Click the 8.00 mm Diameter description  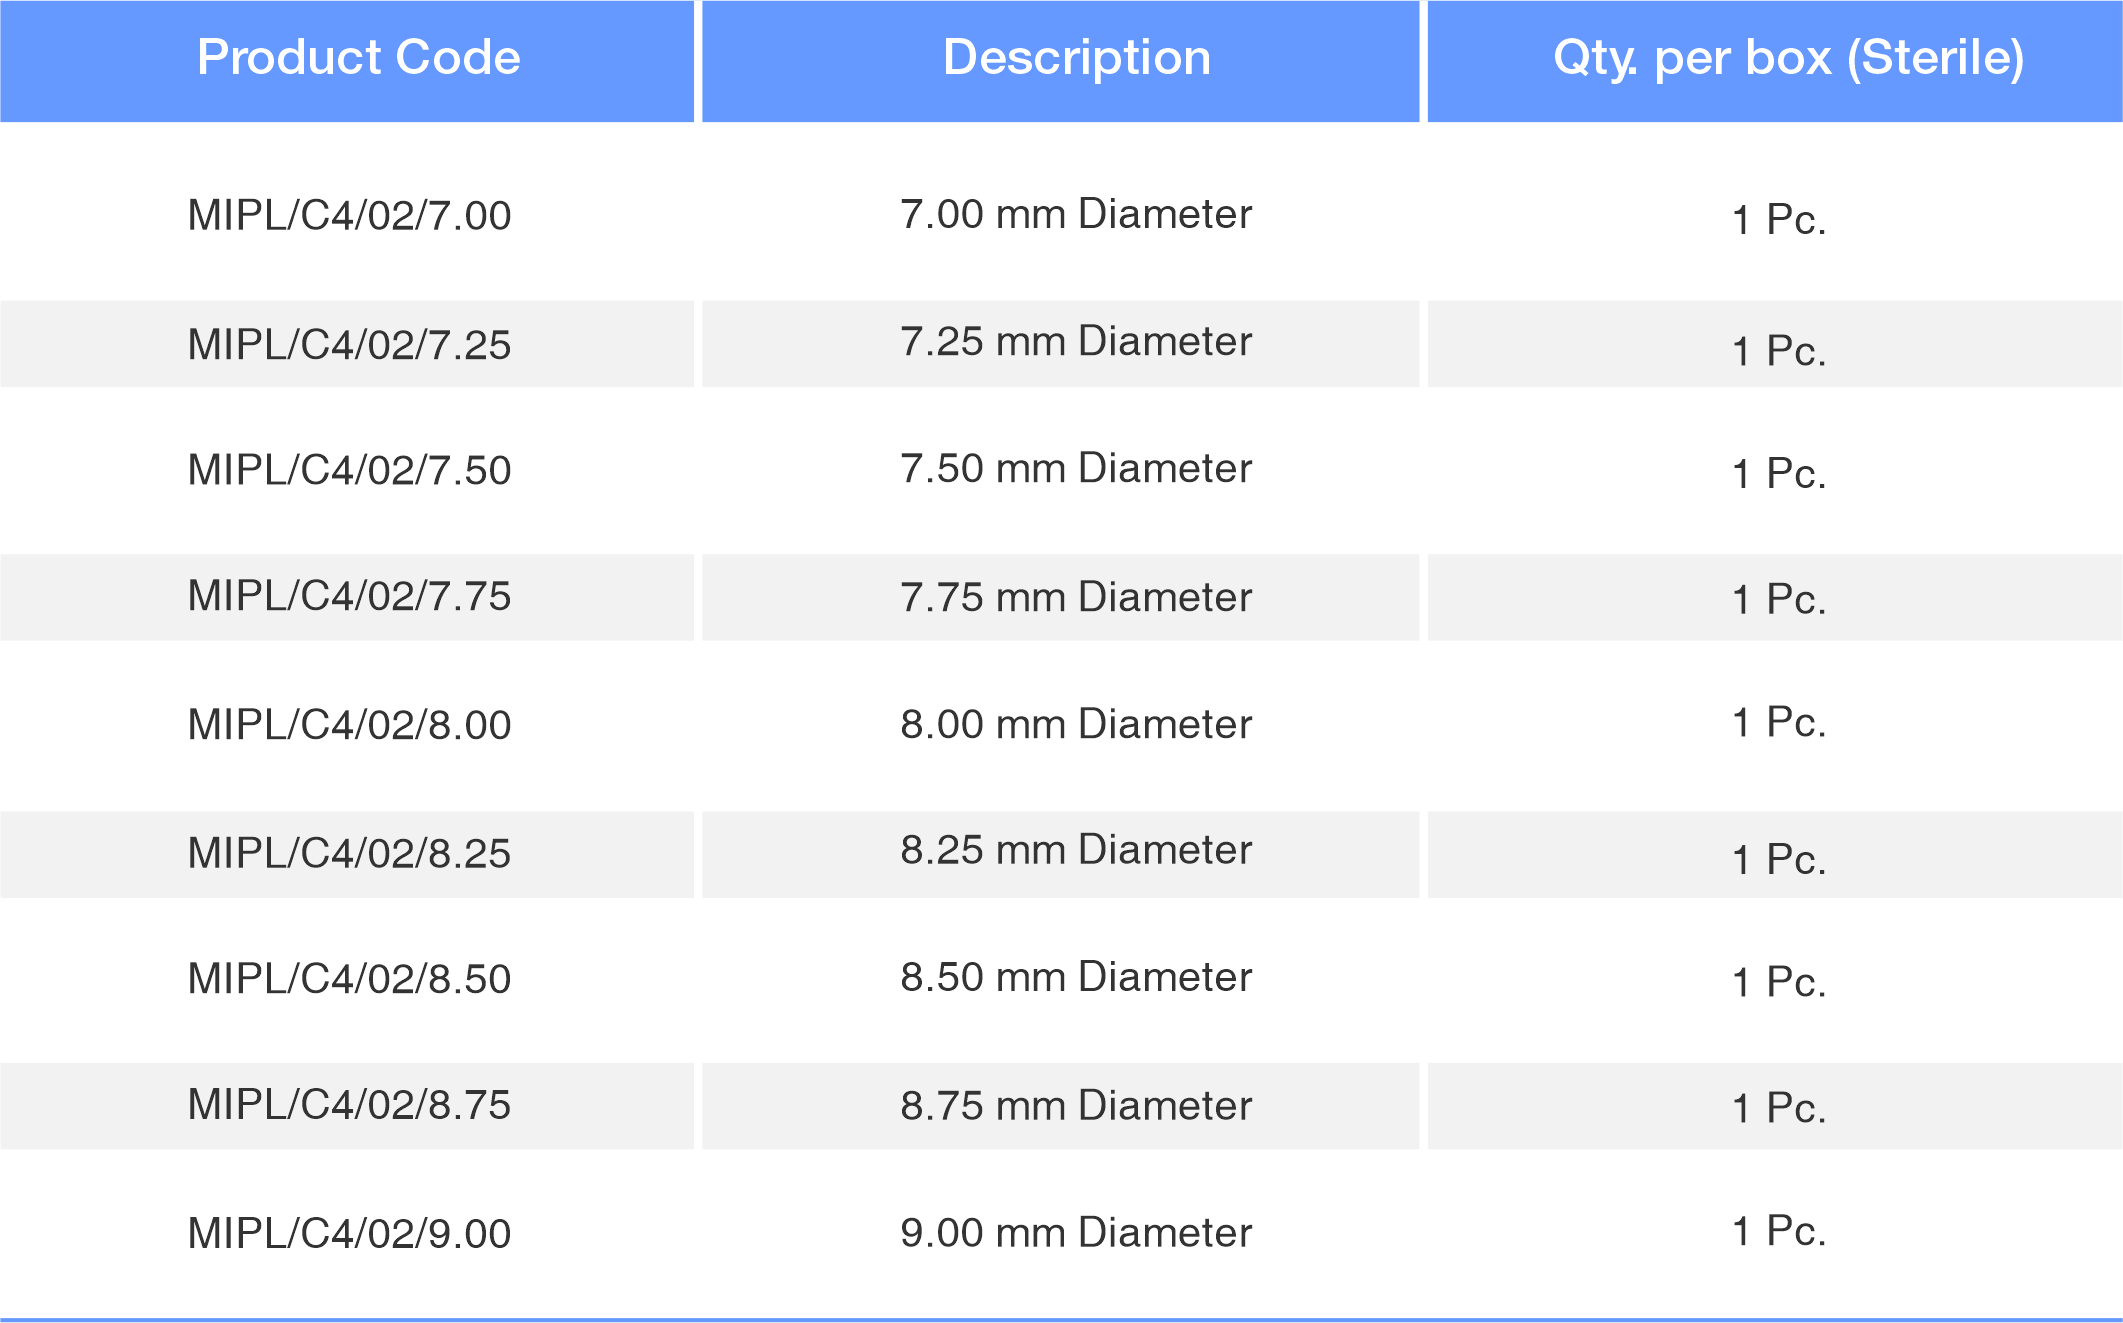click(1076, 724)
